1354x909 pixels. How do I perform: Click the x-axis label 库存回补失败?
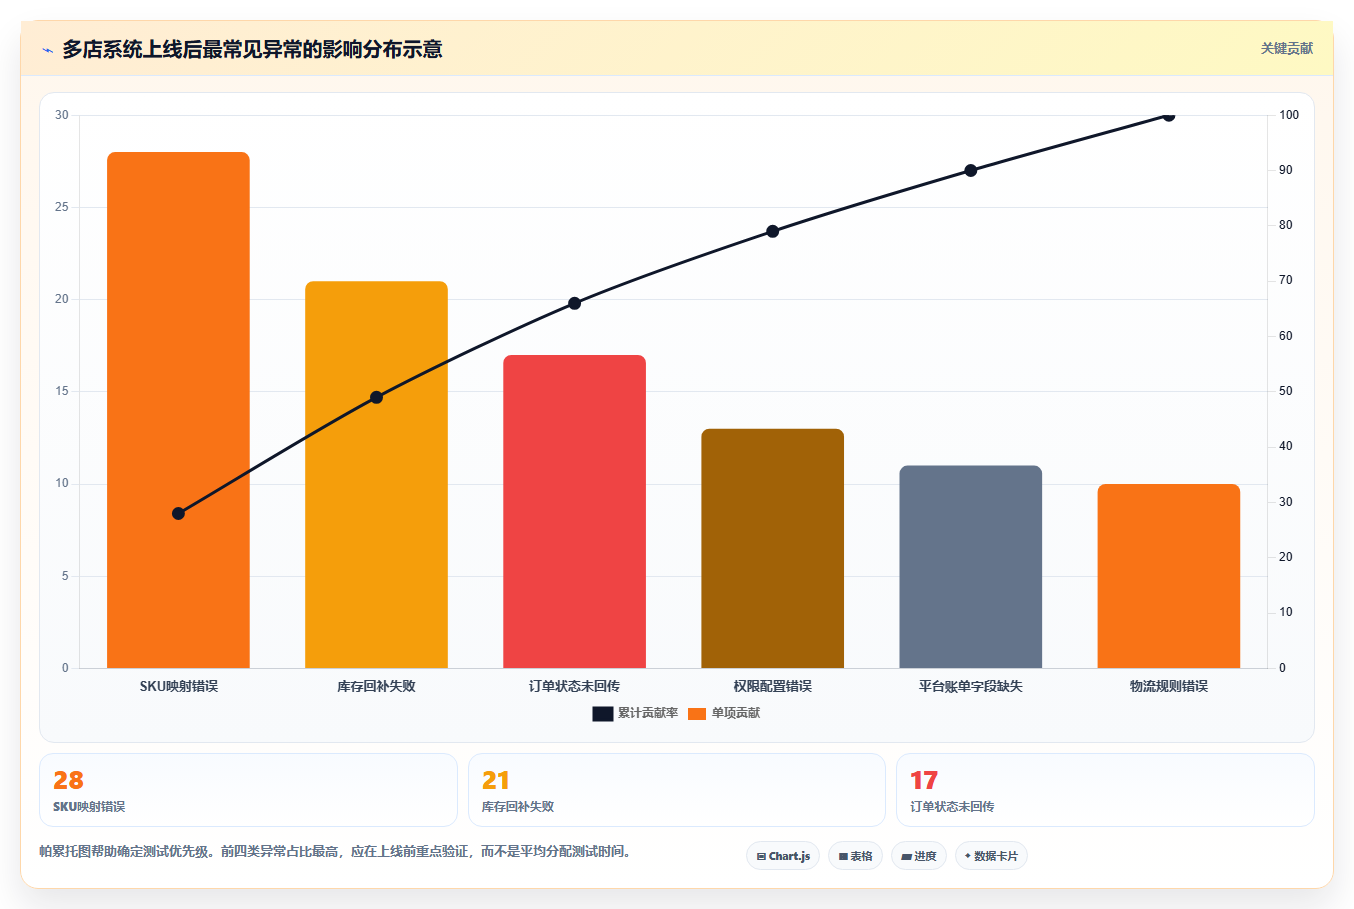[x=376, y=686]
